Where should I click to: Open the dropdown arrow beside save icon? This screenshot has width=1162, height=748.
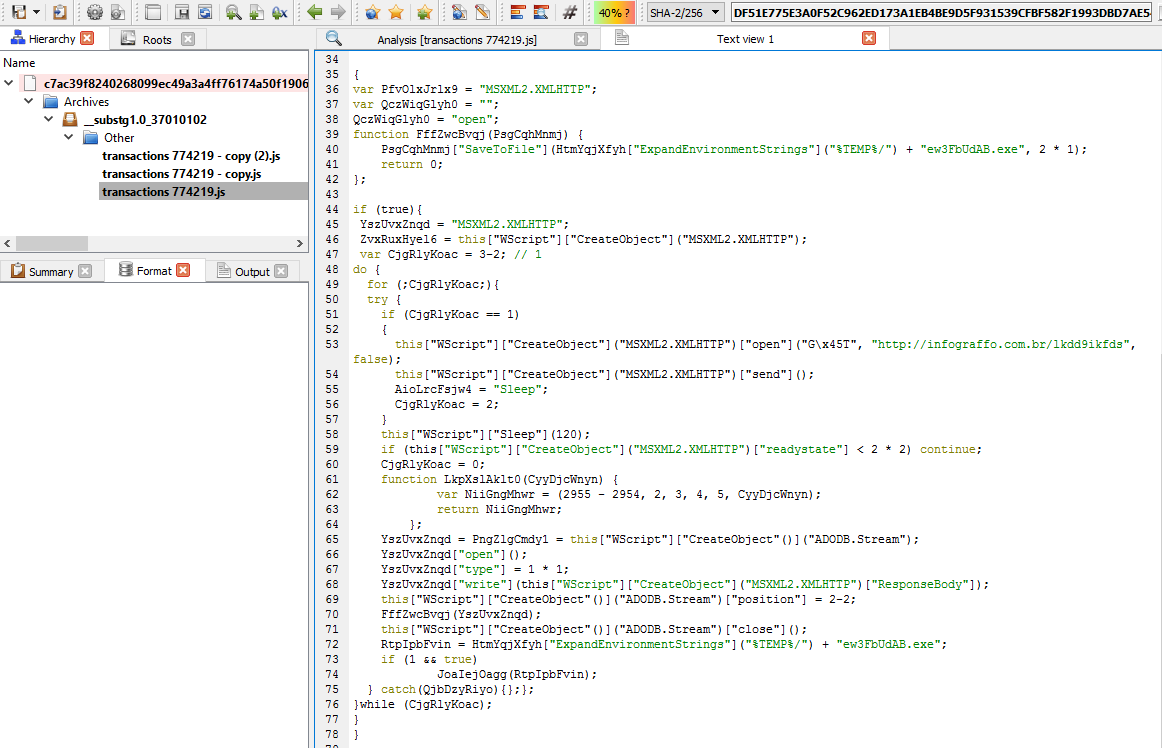pyautogui.click(x=36, y=12)
